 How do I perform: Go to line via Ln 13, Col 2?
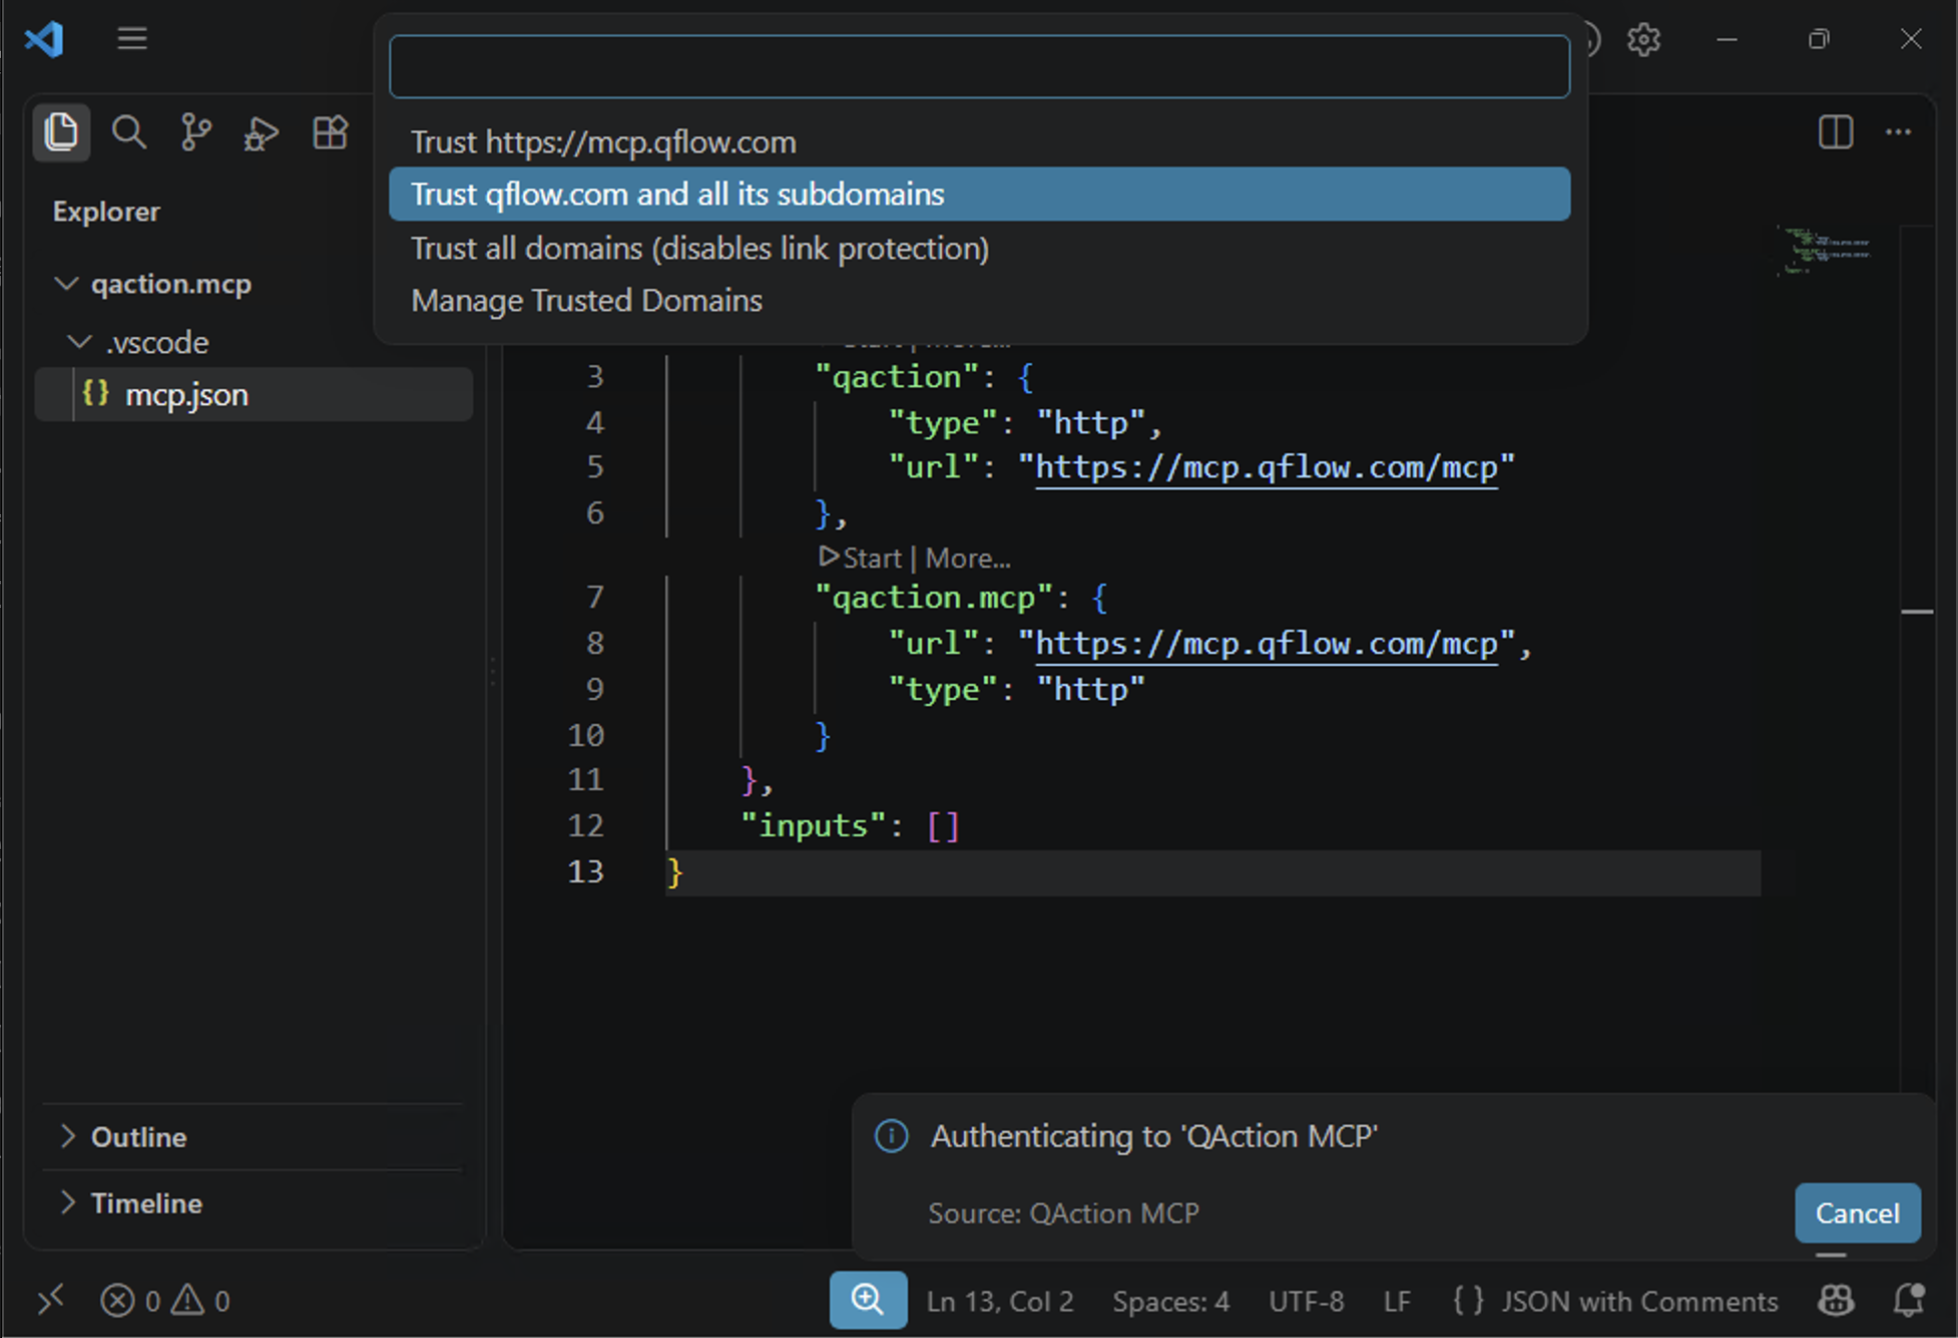tap(999, 1300)
